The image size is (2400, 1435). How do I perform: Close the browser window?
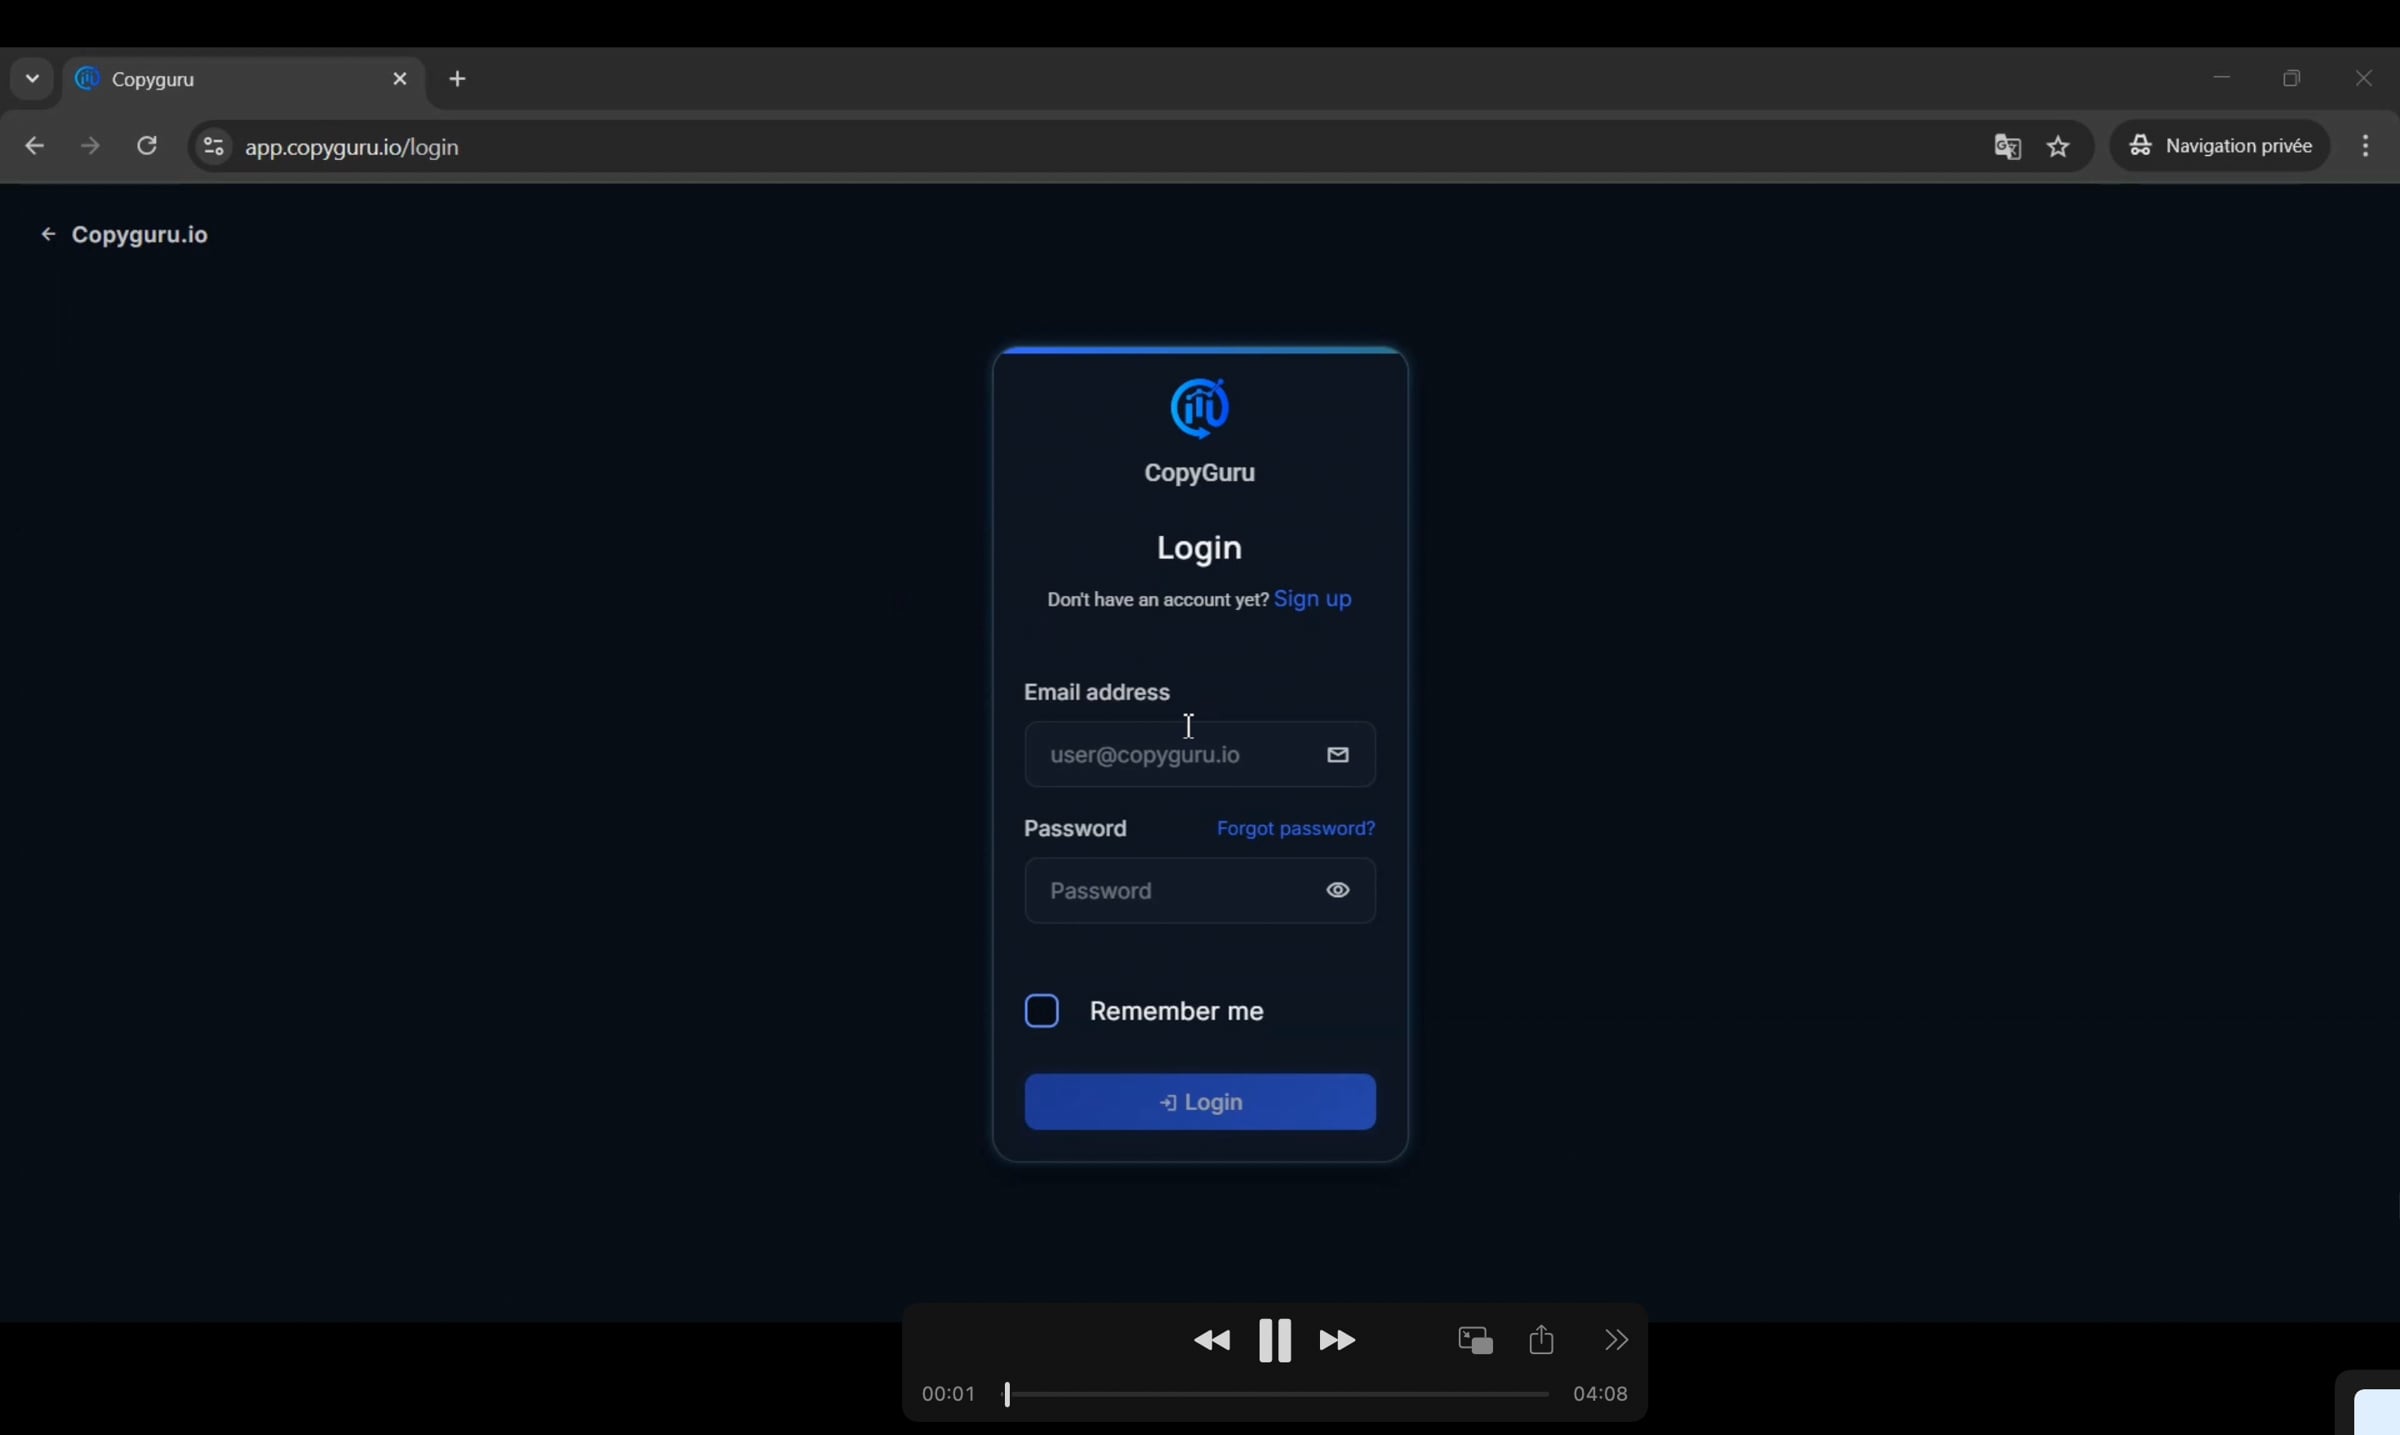[2364, 78]
